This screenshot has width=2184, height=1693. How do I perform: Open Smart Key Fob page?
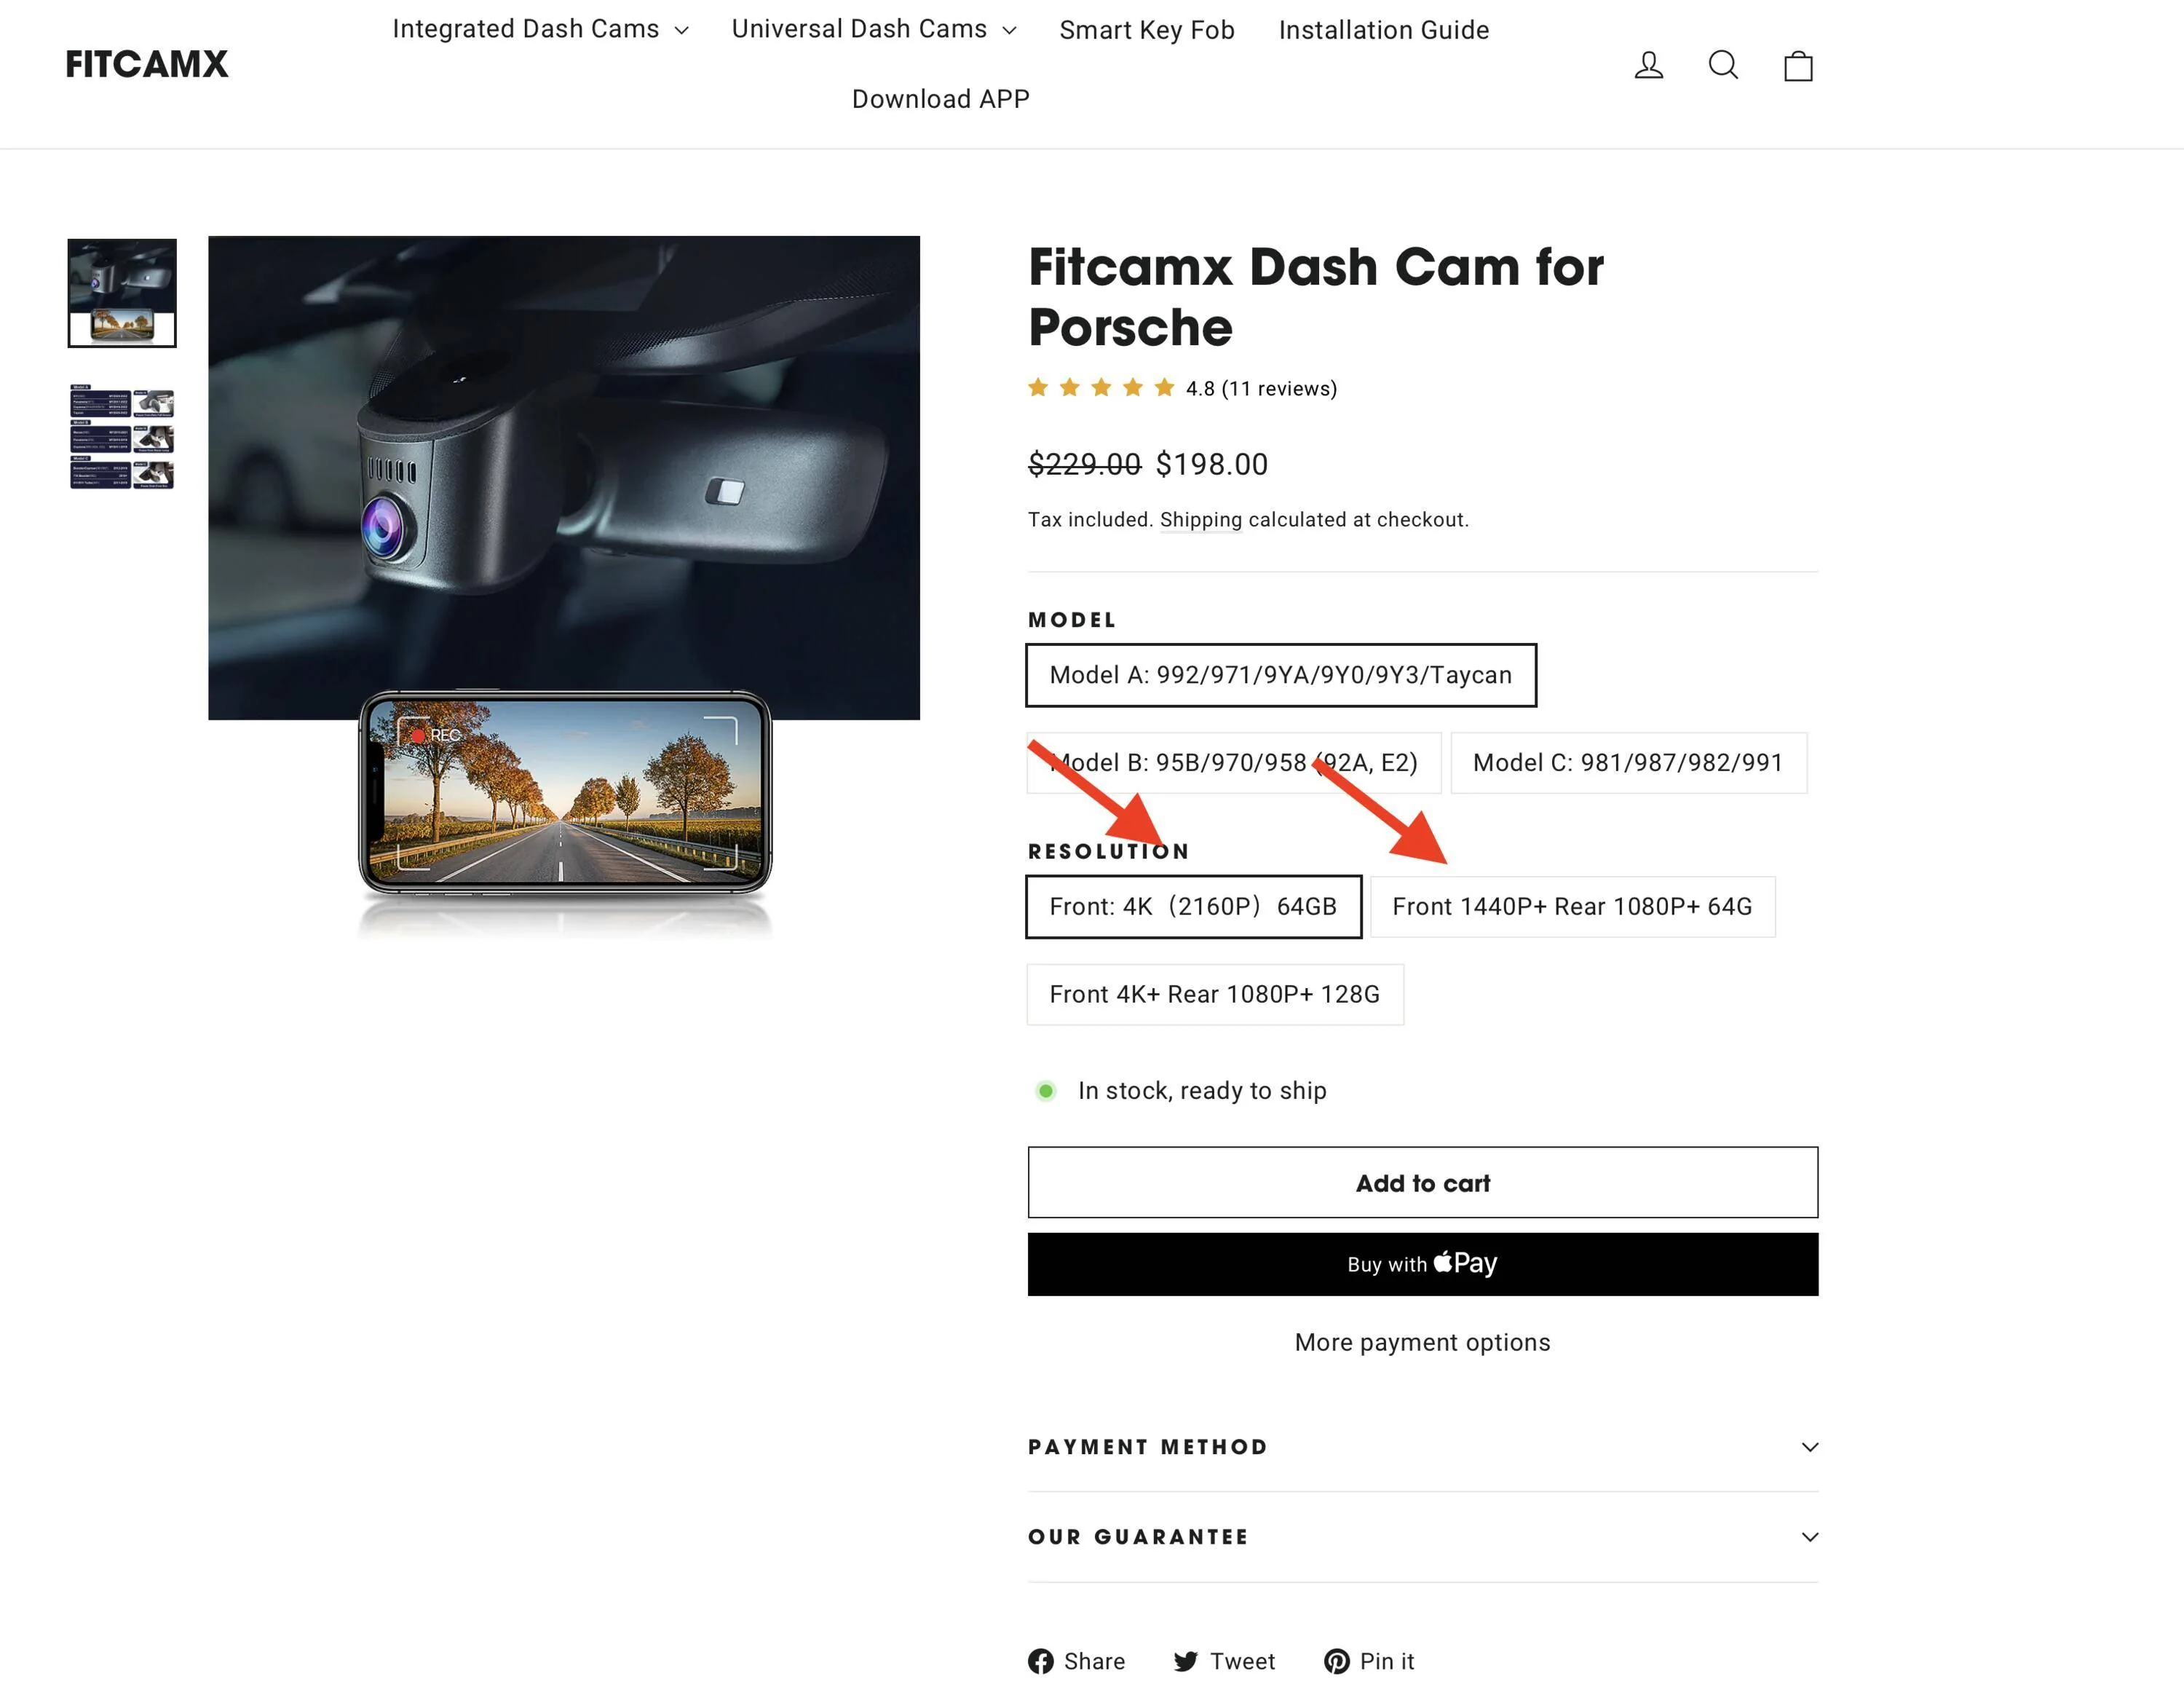pyautogui.click(x=1147, y=30)
